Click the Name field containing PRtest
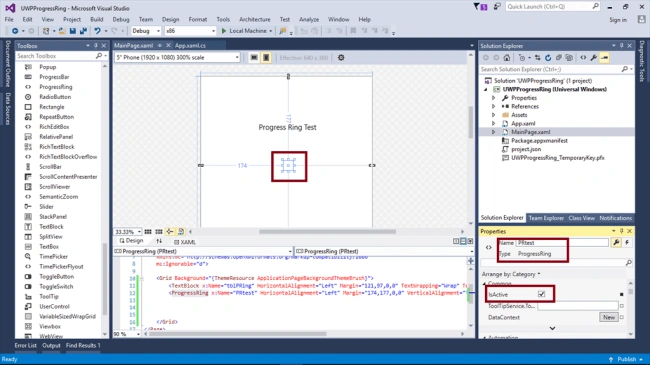650x365 pixels. coord(562,243)
